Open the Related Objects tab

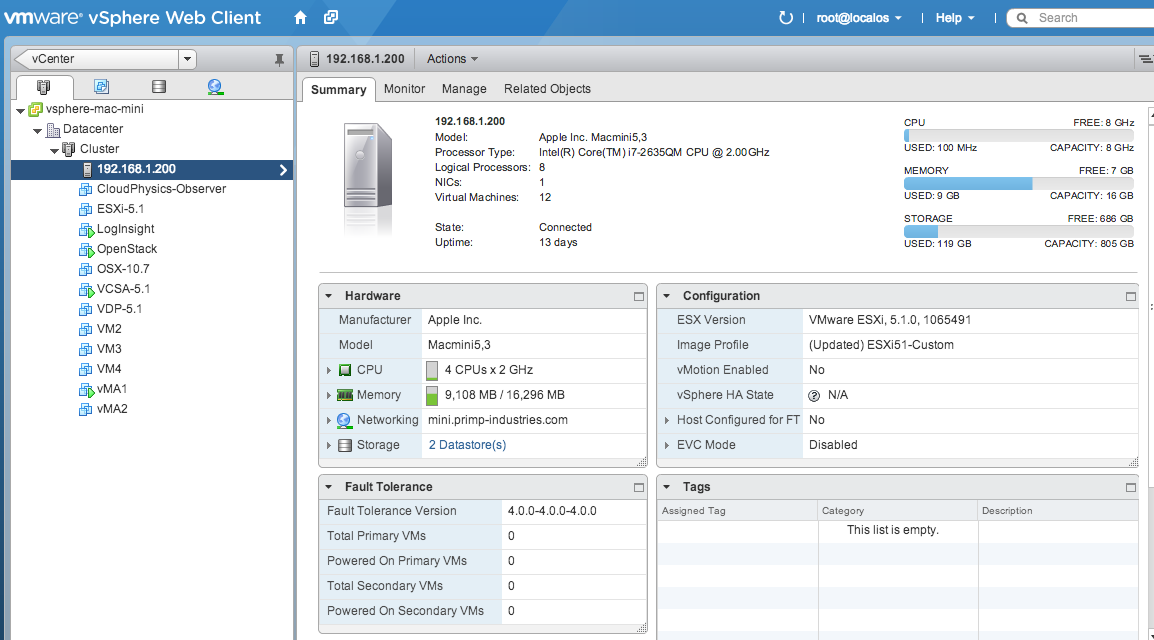point(547,89)
